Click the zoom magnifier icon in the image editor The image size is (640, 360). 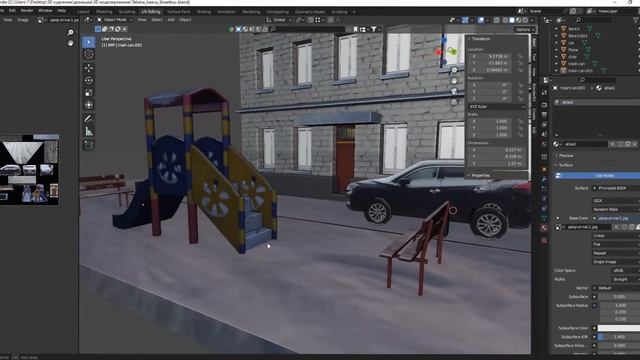(x=71, y=32)
